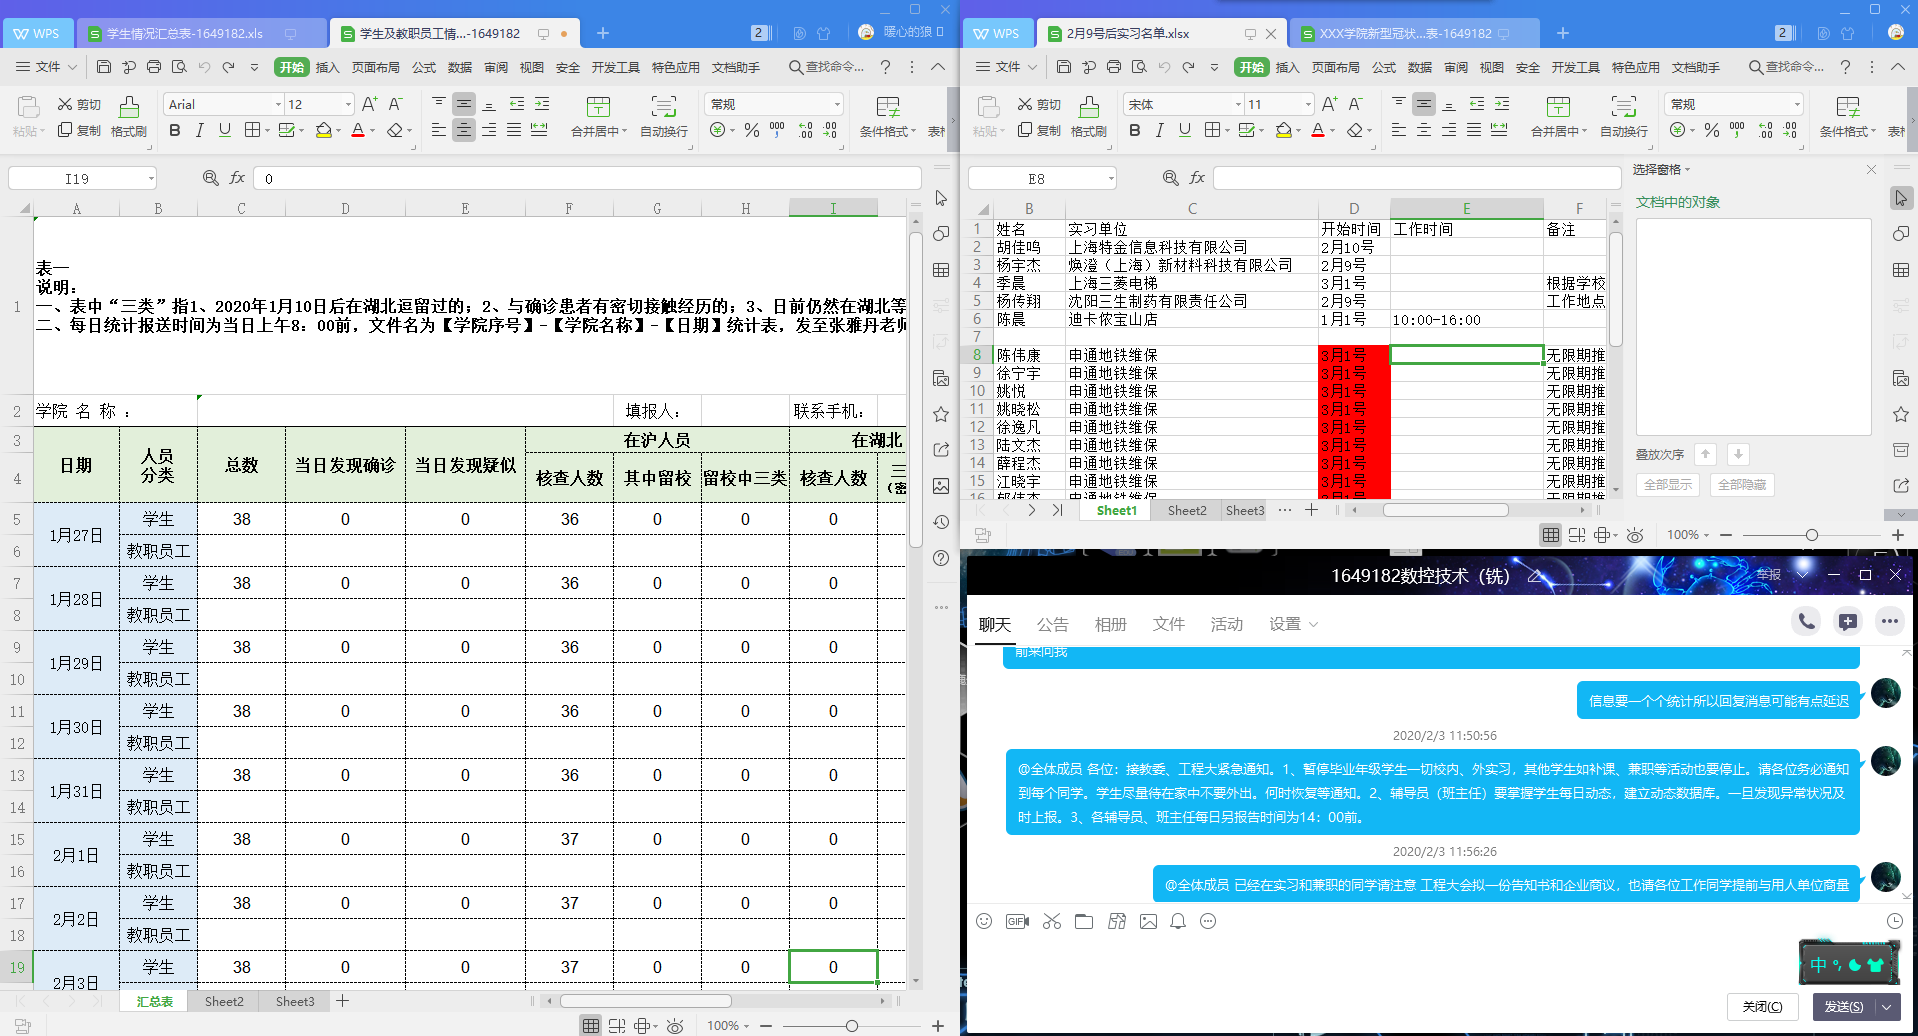Open 页面布局 tab in right window
Viewport: 1918px width, 1036px height.
tap(1336, 67)
